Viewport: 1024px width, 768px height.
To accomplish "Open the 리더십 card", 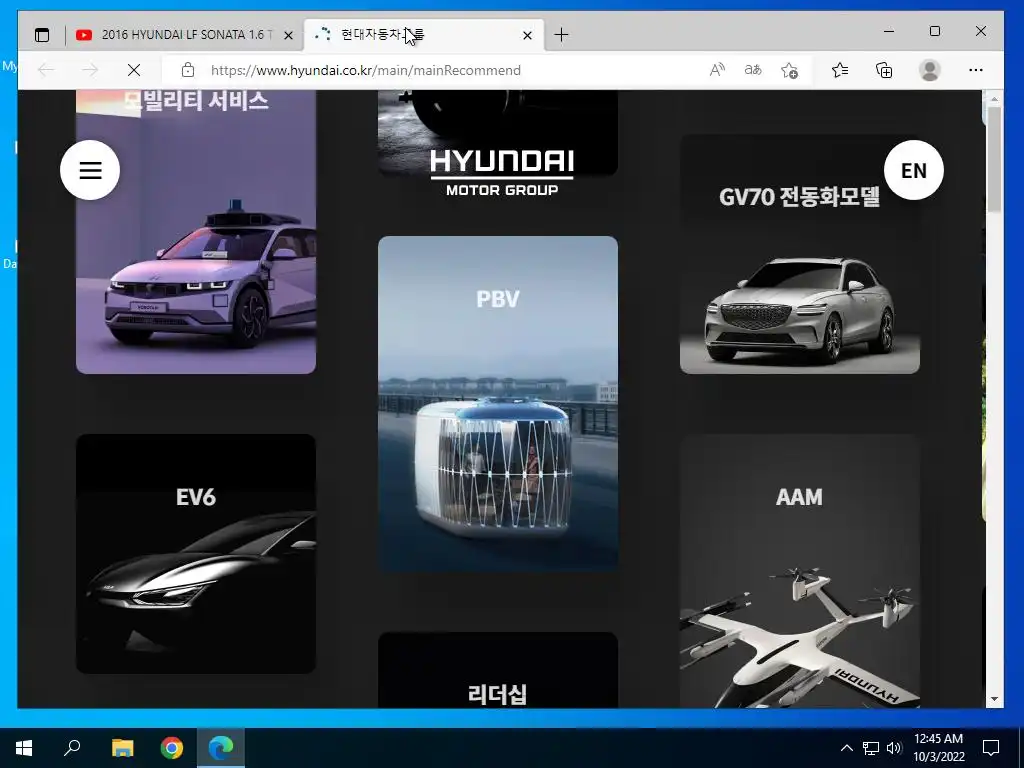I will pos(498,670).
